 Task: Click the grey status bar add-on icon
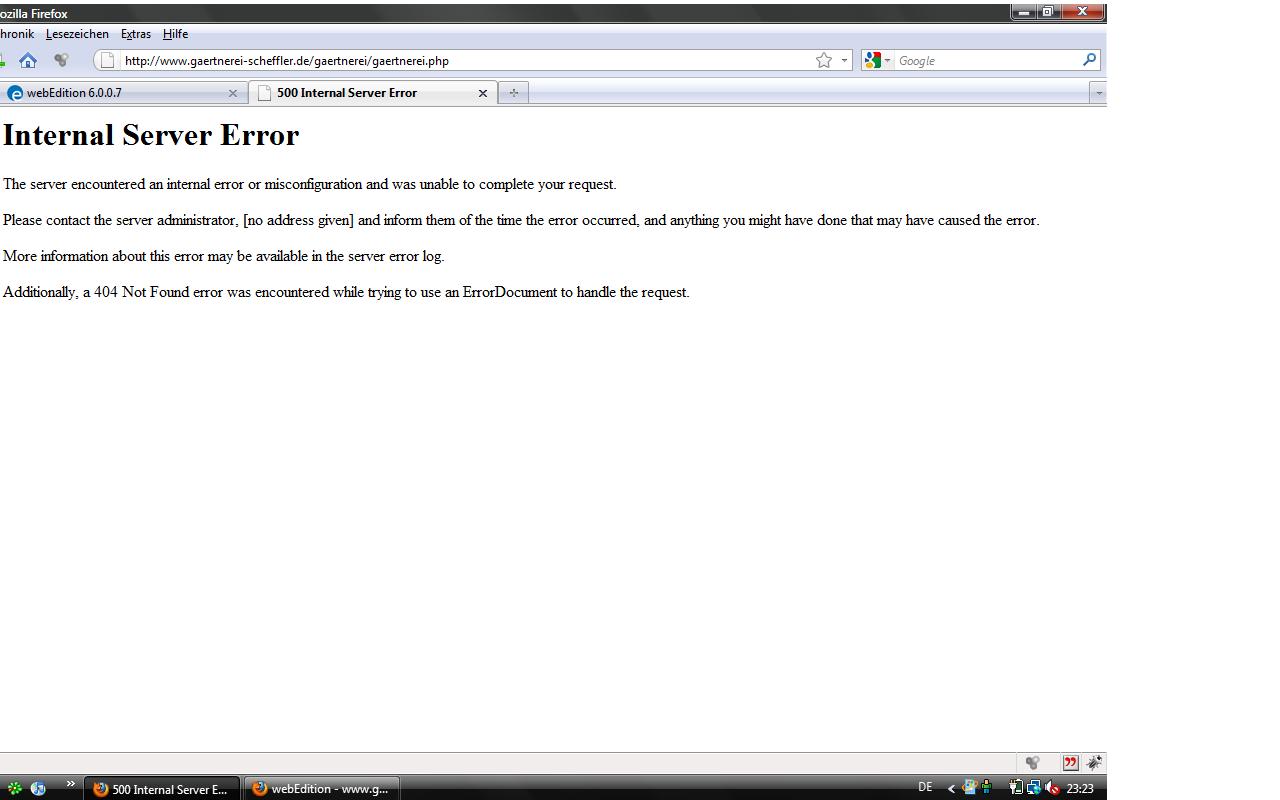click(x=1033, y=763)
